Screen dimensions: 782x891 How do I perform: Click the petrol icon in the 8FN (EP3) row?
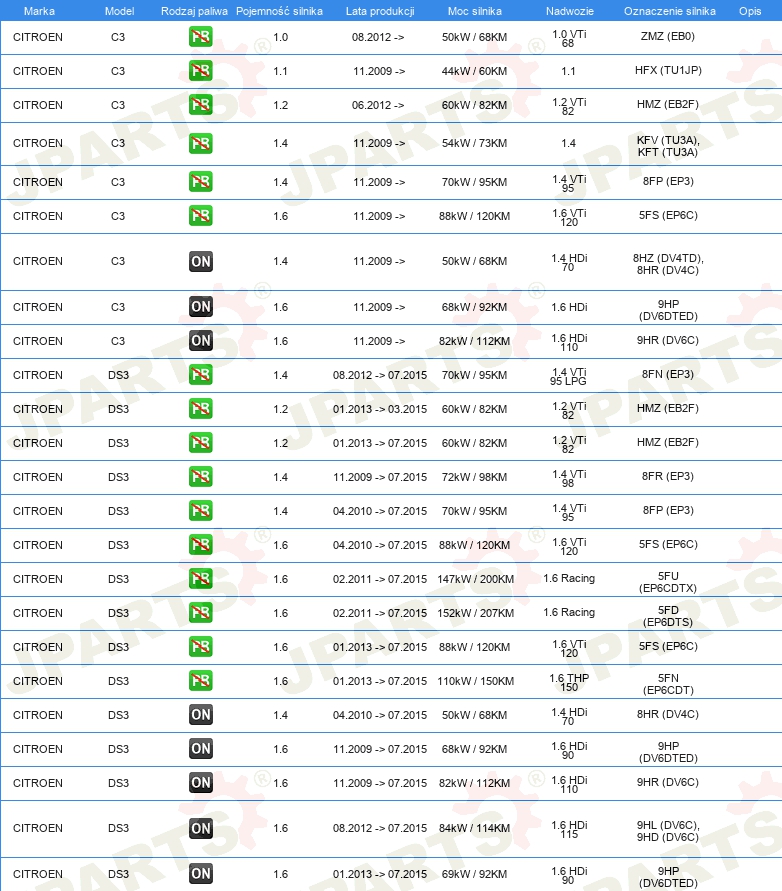coord(201,375)
